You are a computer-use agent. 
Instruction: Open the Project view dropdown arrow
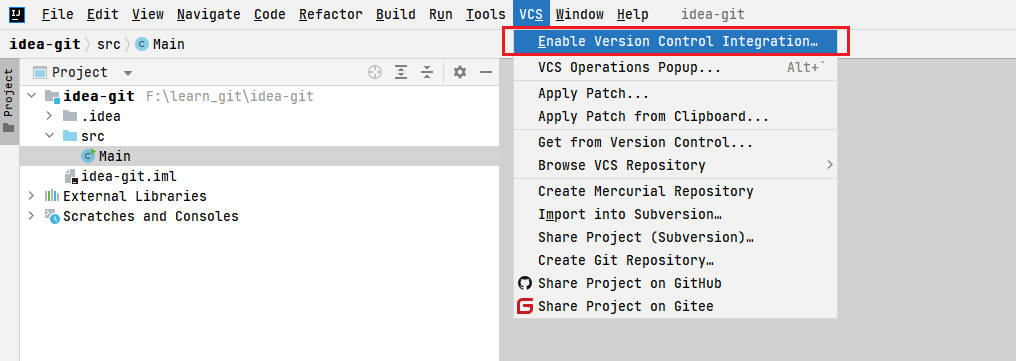[128, 73]
